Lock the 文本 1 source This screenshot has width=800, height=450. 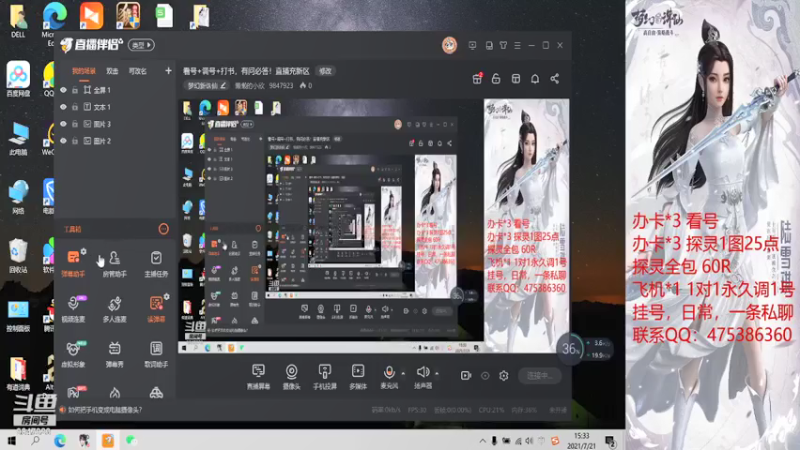tap(75, 107)
